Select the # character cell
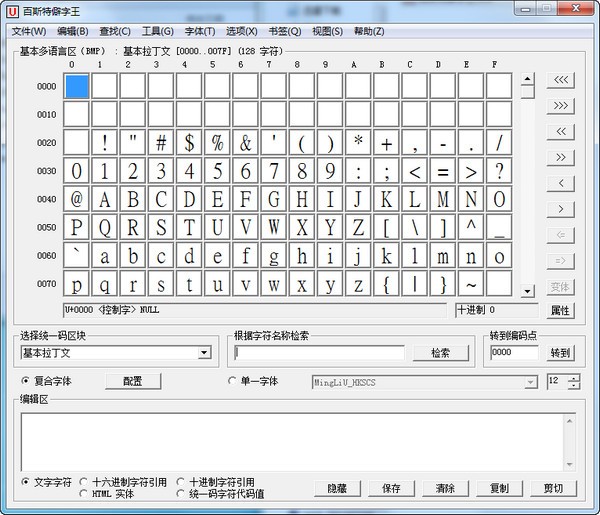The height and width of the screenshot is (515, 600). click(x=161, y=143)
